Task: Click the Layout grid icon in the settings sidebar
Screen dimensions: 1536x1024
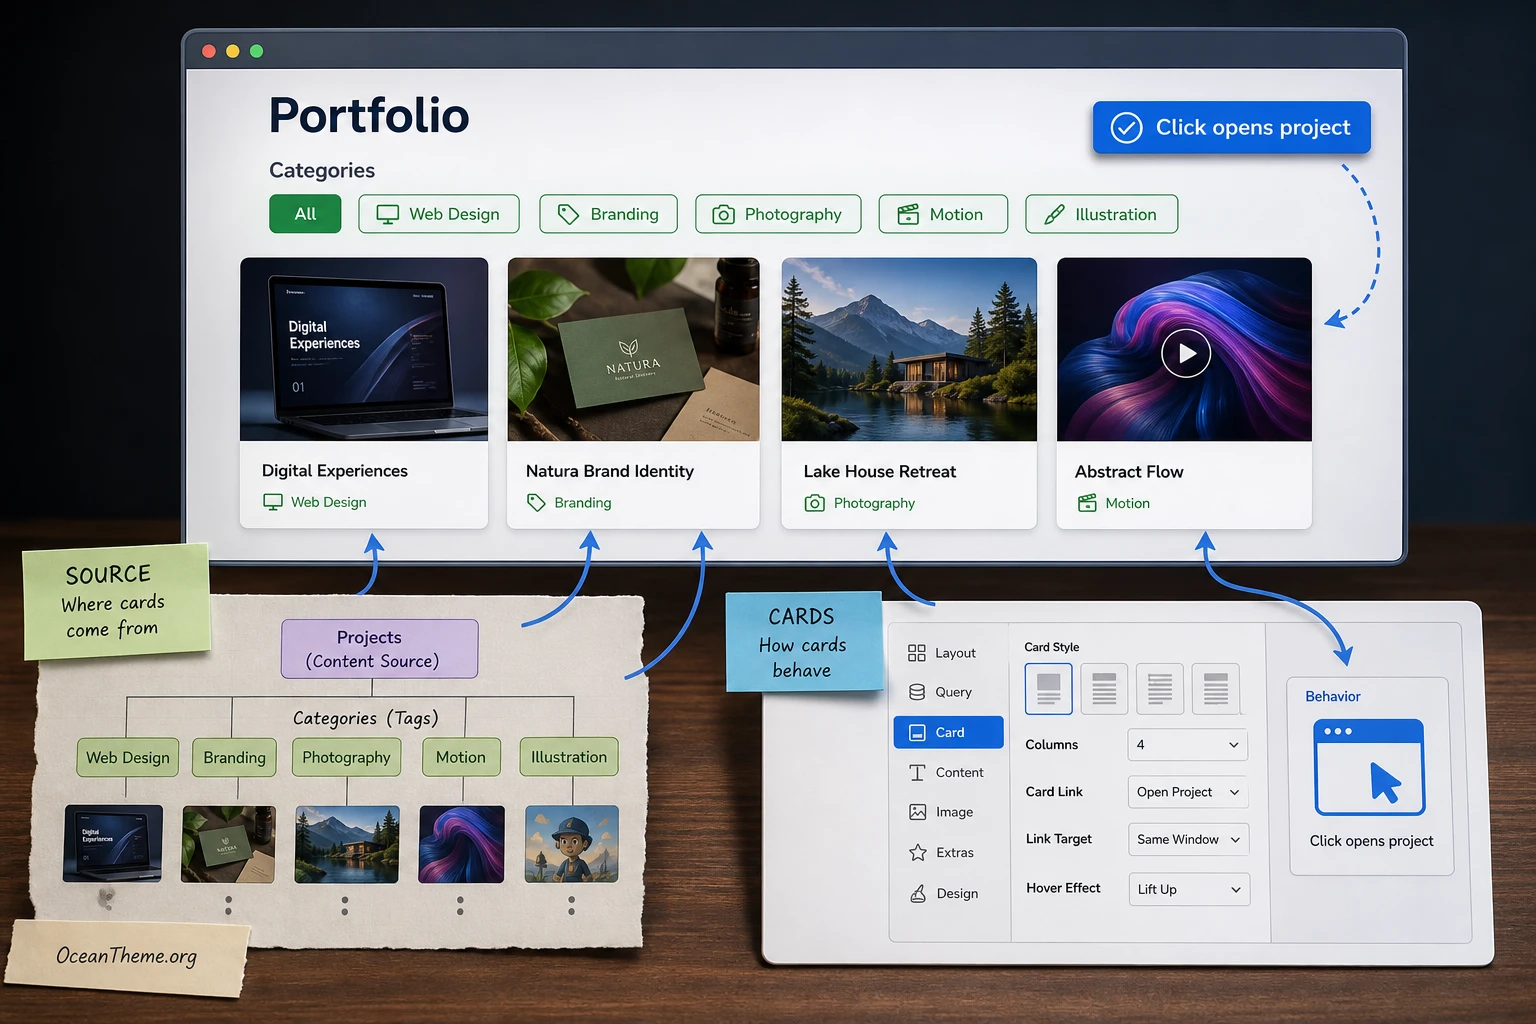Action: pyautogui.click(x=917, y=653)
